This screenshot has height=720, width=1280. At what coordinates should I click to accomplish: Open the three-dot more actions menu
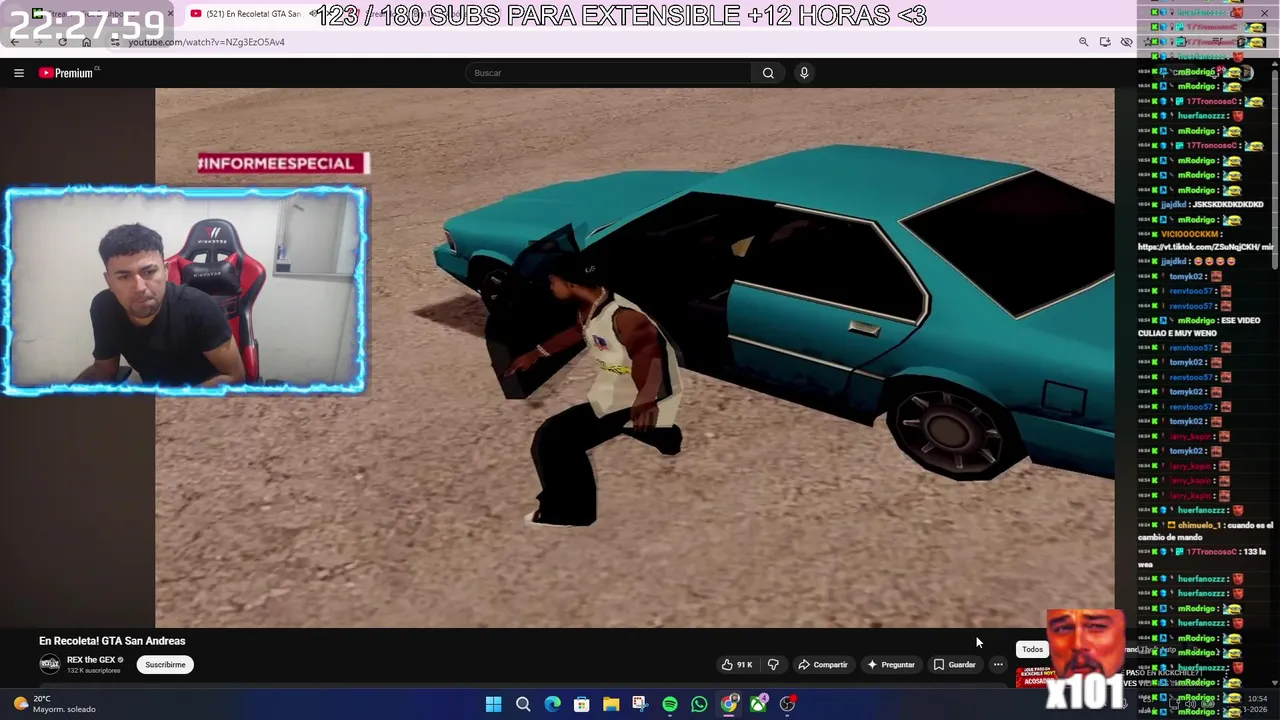(998, 665)
